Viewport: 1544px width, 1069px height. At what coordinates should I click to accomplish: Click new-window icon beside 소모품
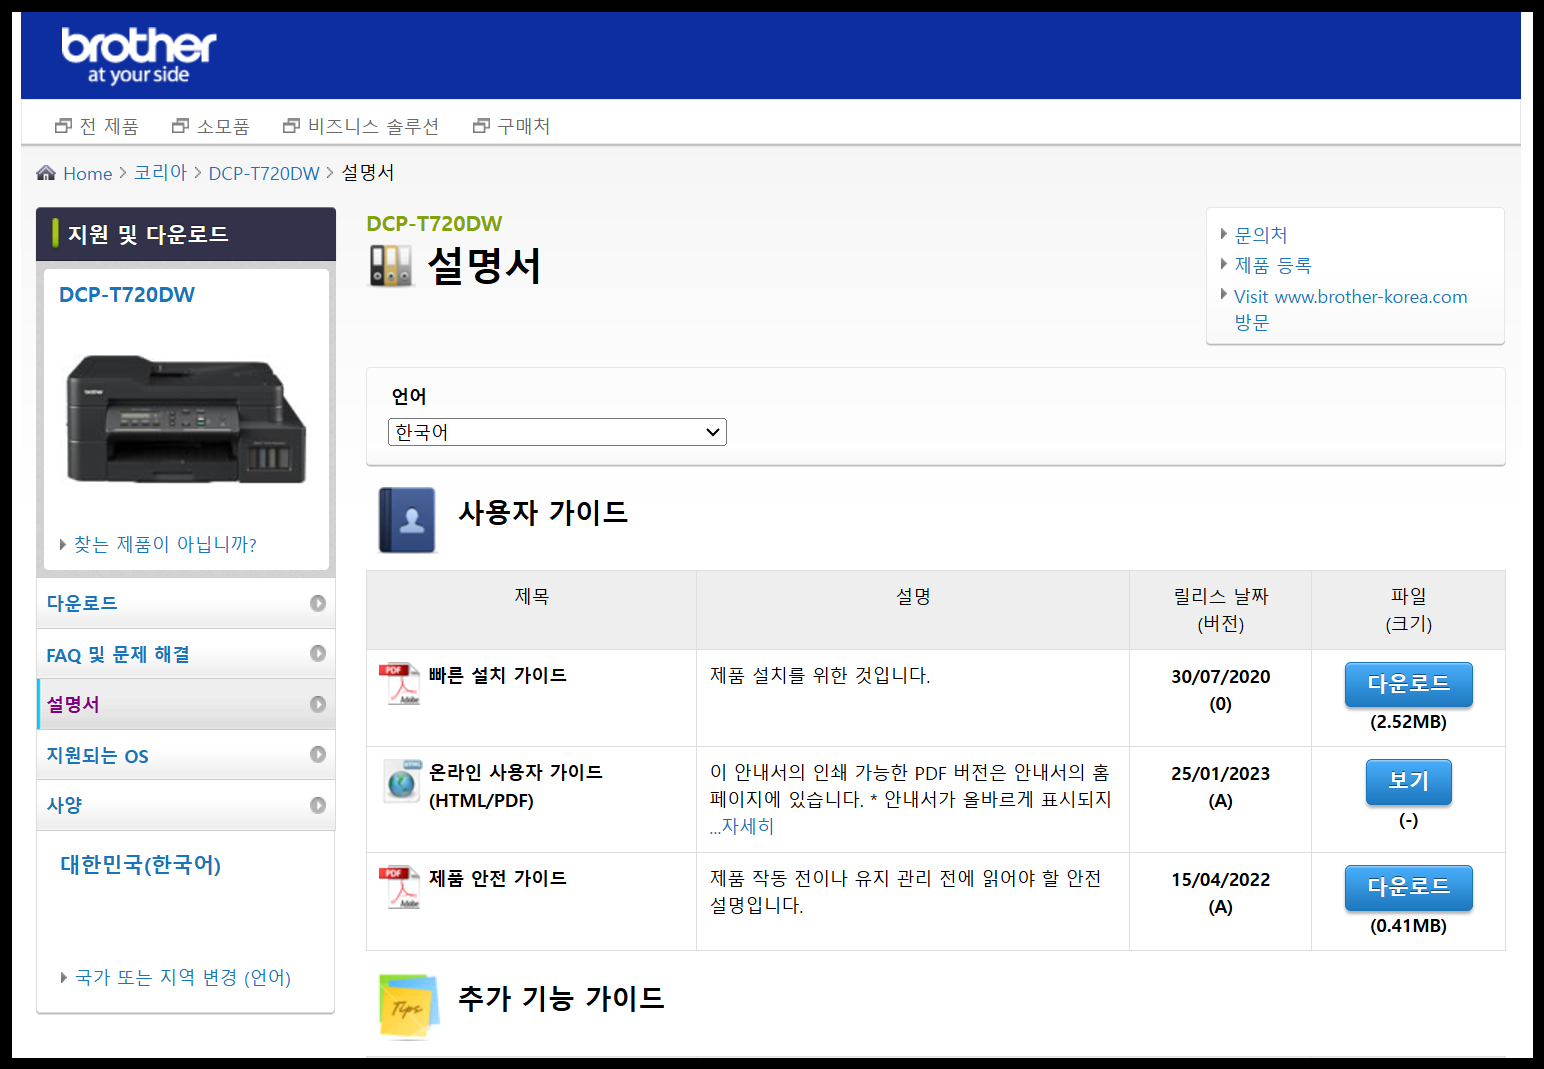pos(181,126)
